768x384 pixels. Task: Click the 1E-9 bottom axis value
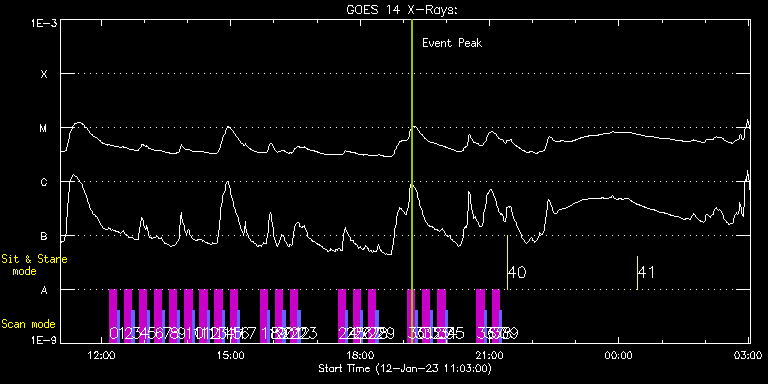point(44,340)
